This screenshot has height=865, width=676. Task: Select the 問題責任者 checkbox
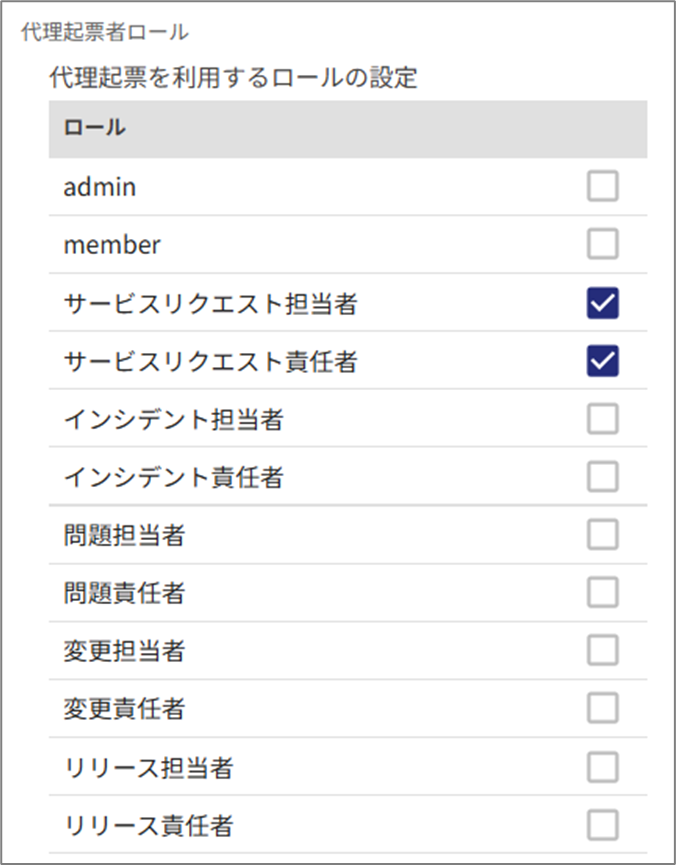[x=602, y=593]
